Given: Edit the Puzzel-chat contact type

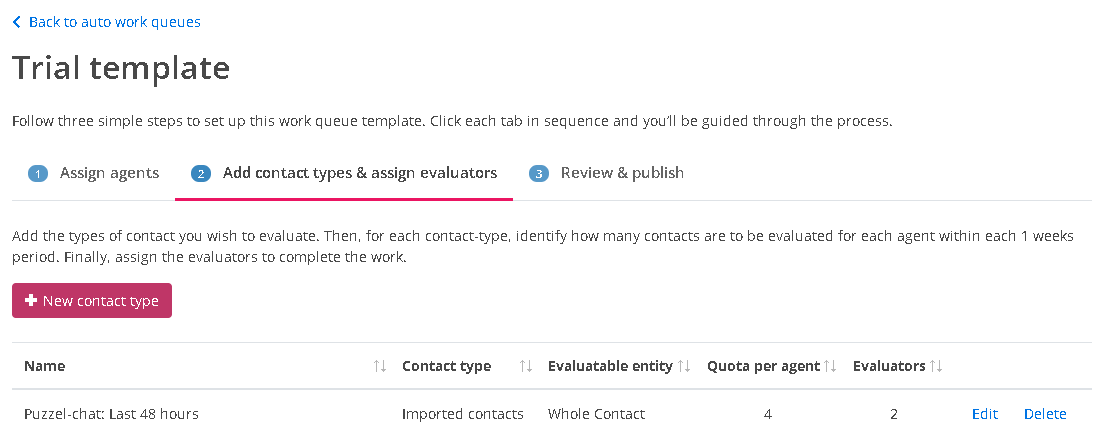Looking at the screenshot, I should tap(985, 414).
